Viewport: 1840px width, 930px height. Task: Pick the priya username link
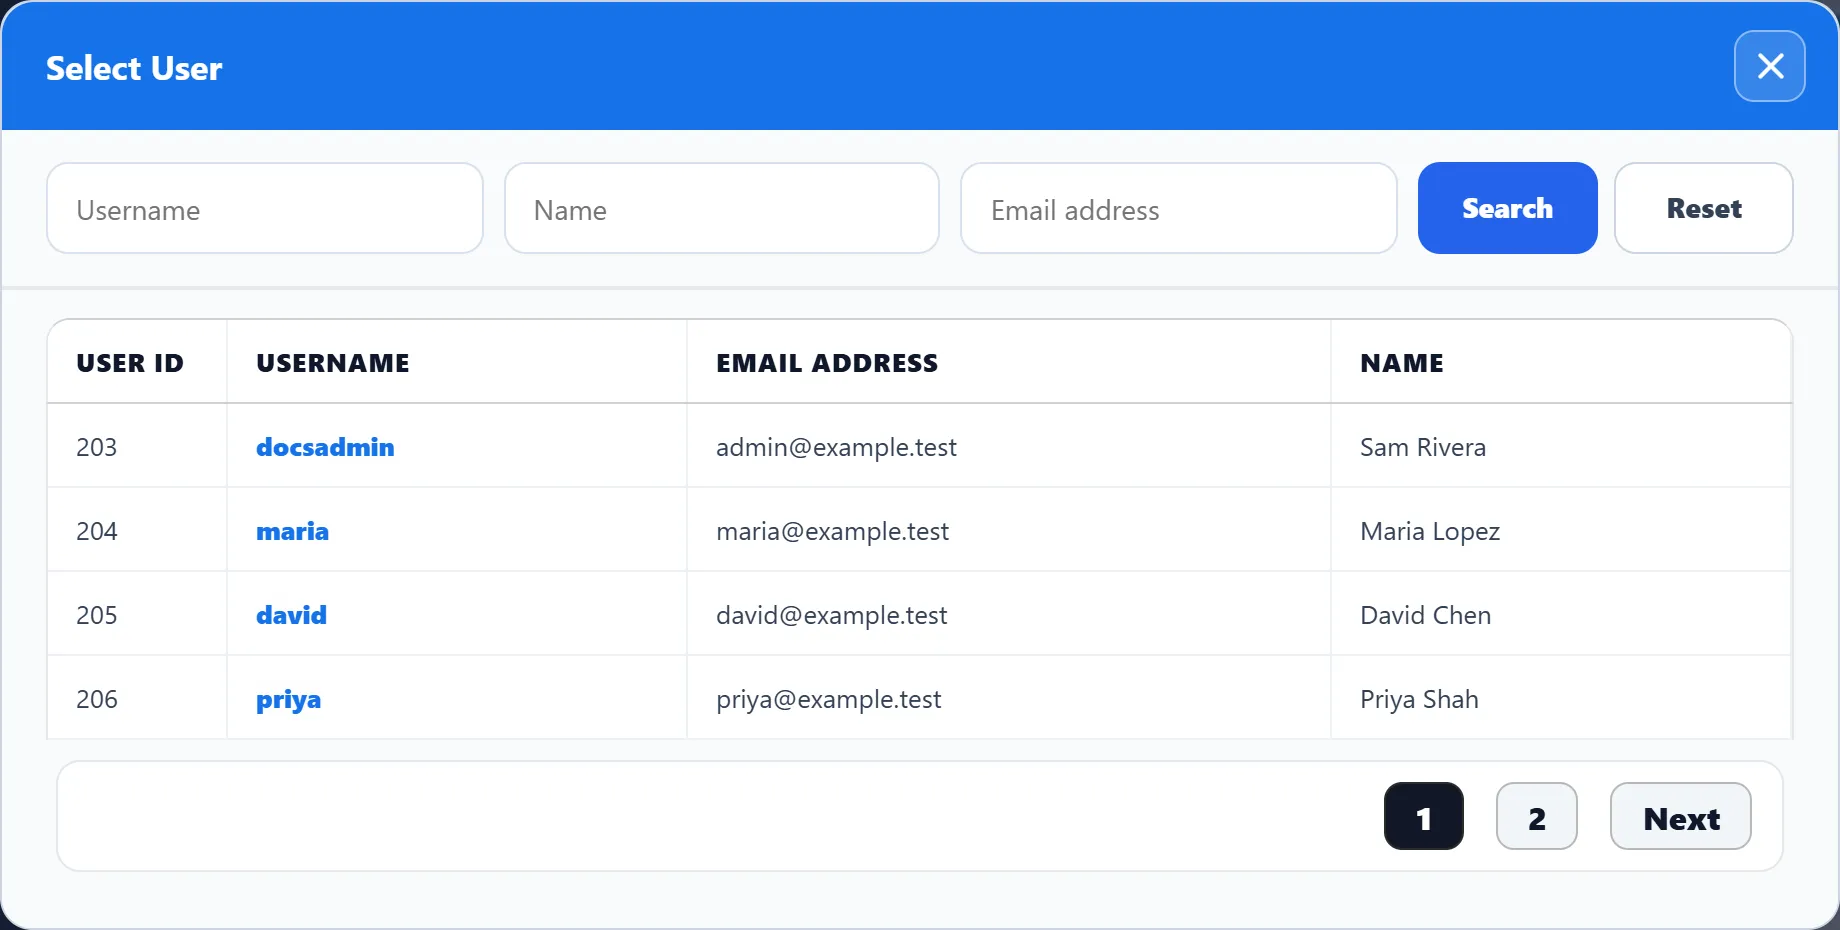(288, 700)
